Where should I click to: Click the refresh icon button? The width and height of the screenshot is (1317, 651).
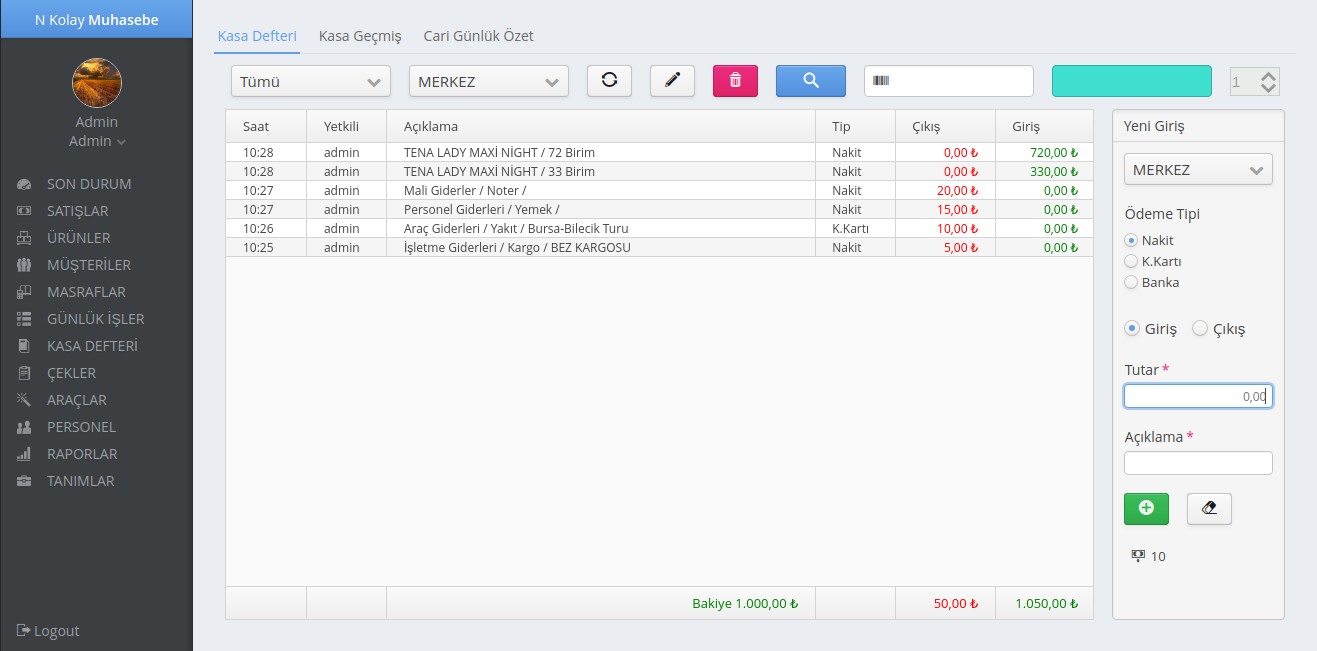point(609,81)
